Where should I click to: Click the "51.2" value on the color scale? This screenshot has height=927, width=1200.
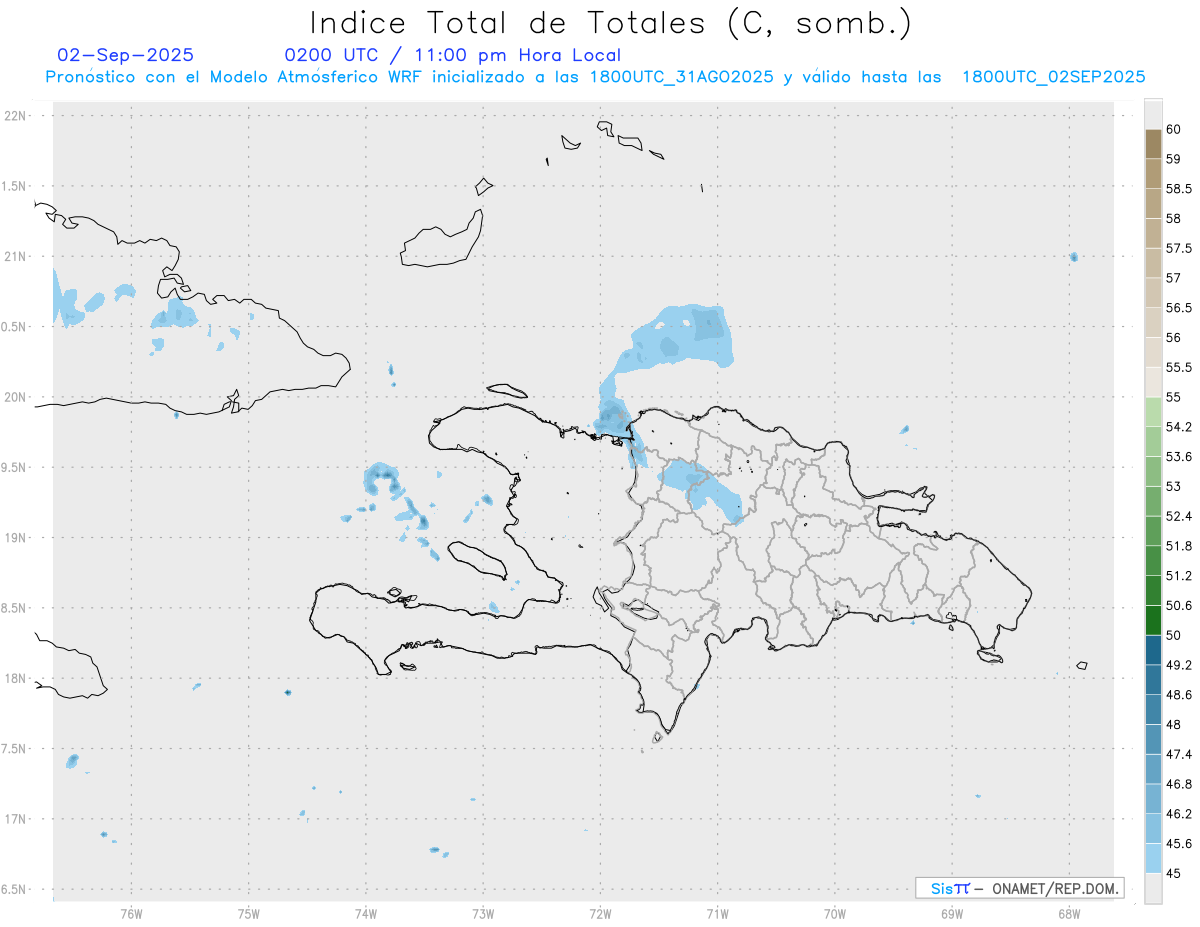(x=1179, y=576)
